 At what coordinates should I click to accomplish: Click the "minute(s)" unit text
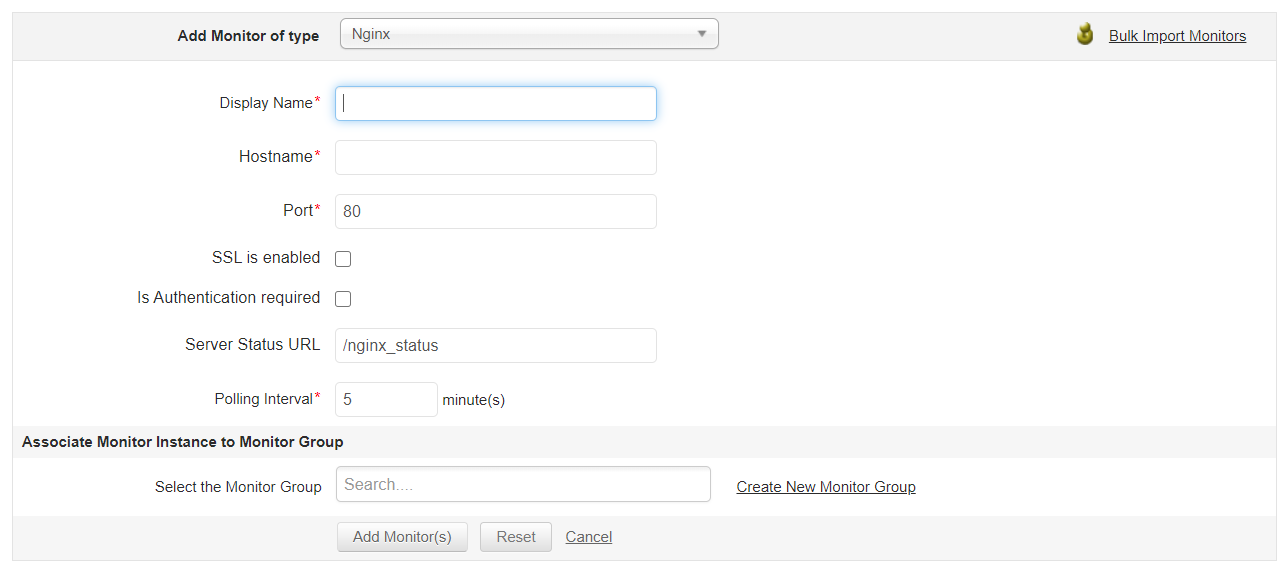pos(474,400)
